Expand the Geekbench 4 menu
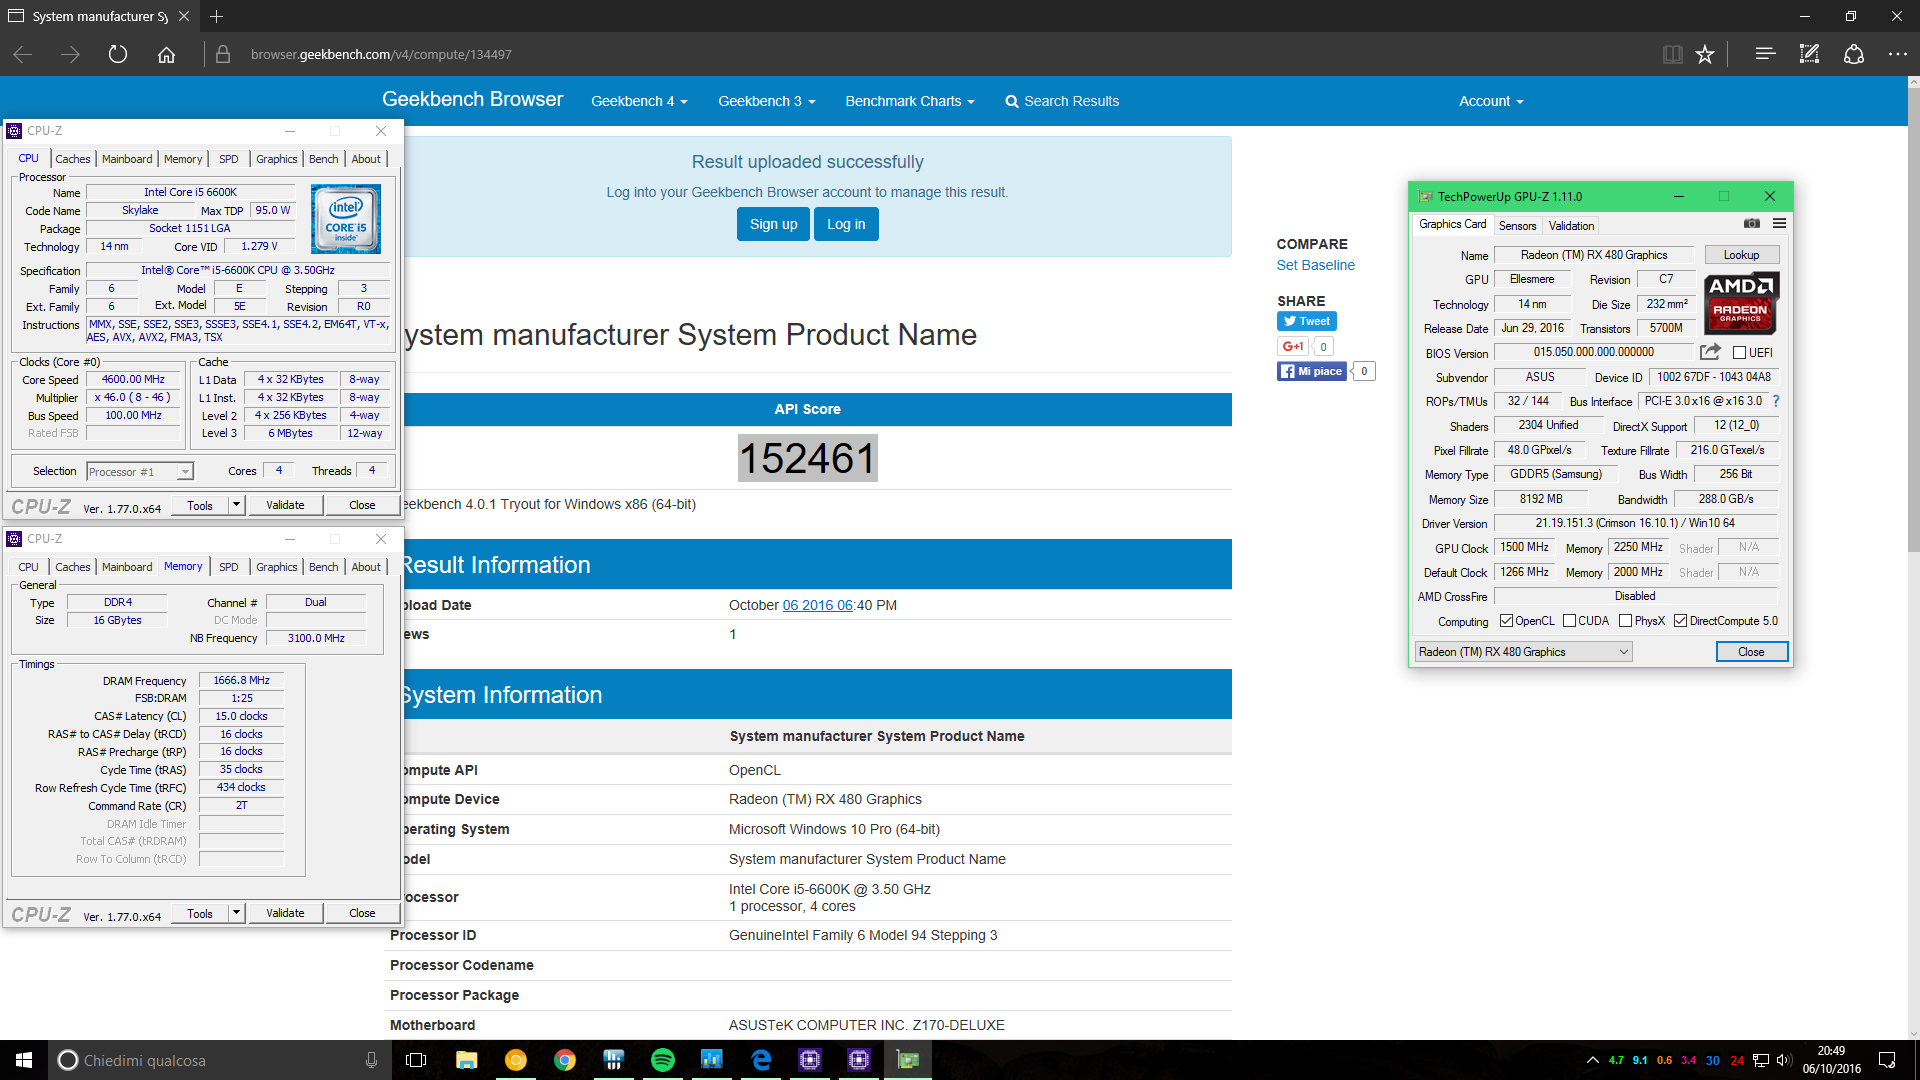 [x=639, y=101]
